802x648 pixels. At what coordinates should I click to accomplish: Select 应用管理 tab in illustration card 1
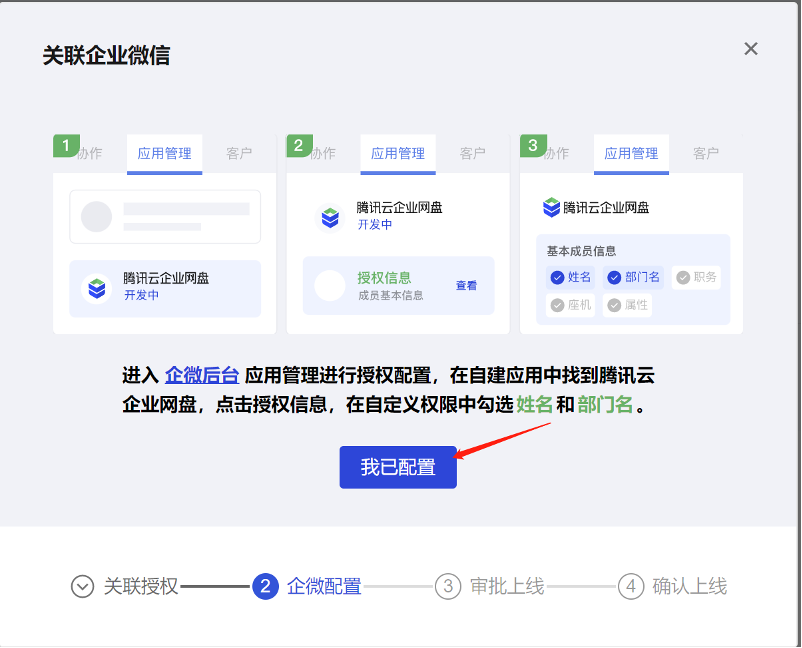164,153
